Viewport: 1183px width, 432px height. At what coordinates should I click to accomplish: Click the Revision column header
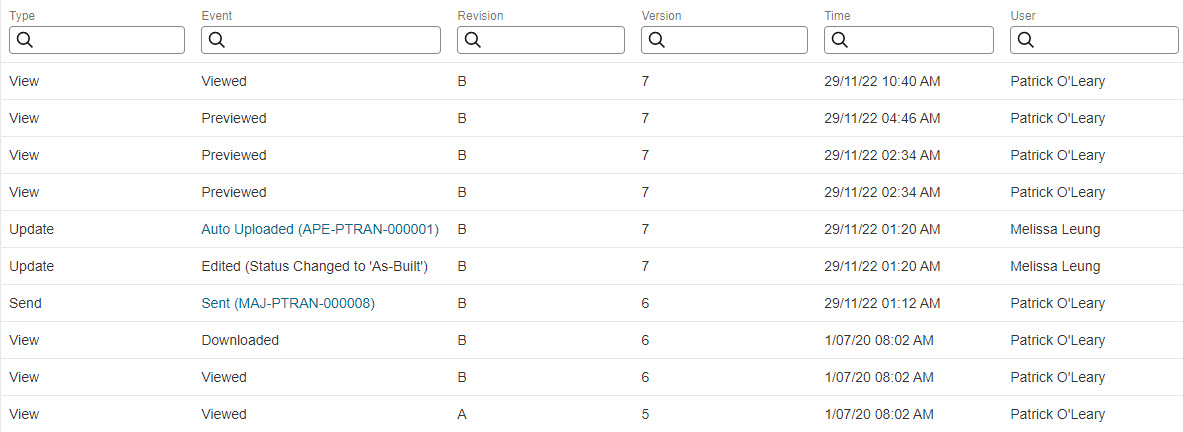point(480,16)
